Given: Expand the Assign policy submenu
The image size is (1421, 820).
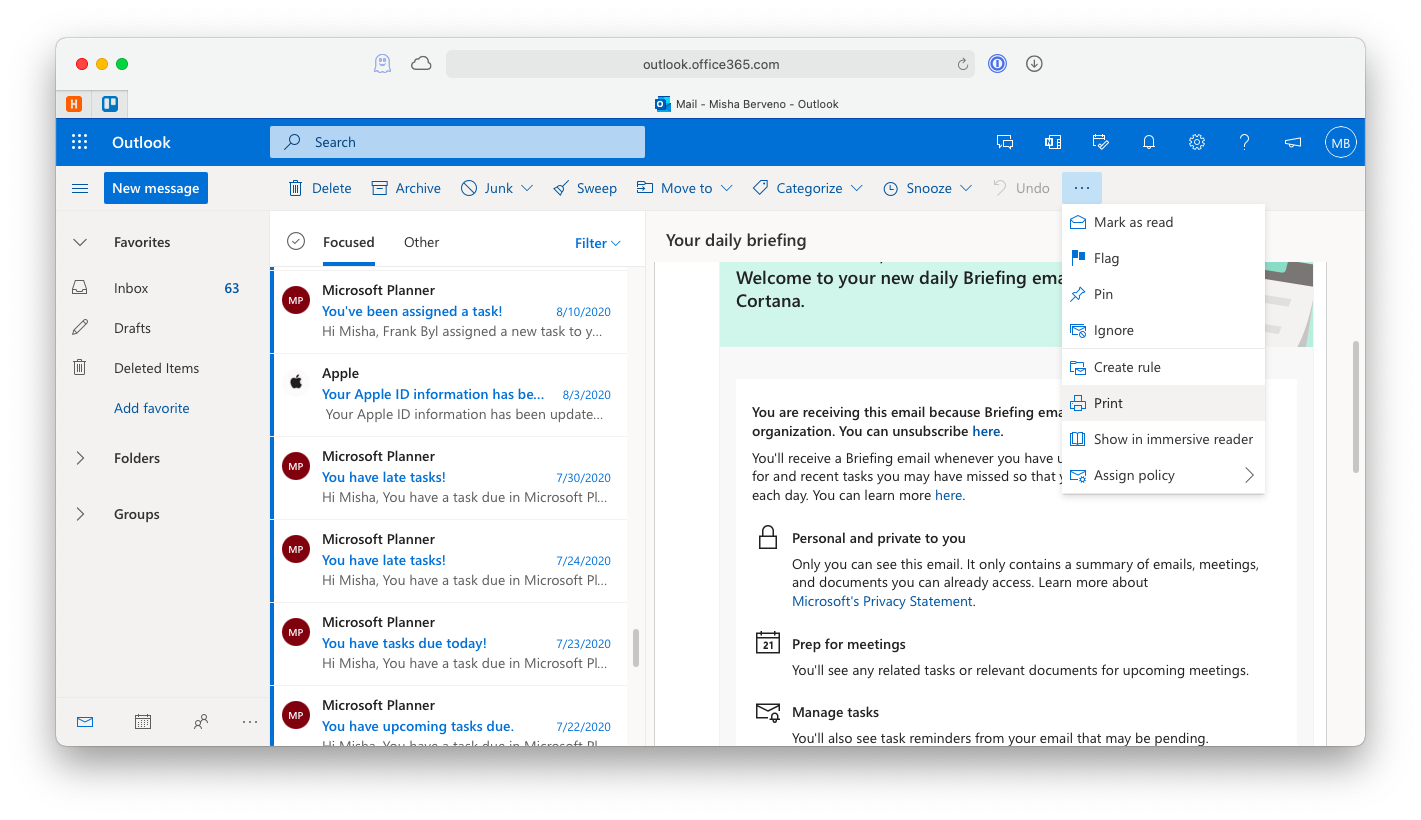Looking at the screenshot, I should [1163, 475].
